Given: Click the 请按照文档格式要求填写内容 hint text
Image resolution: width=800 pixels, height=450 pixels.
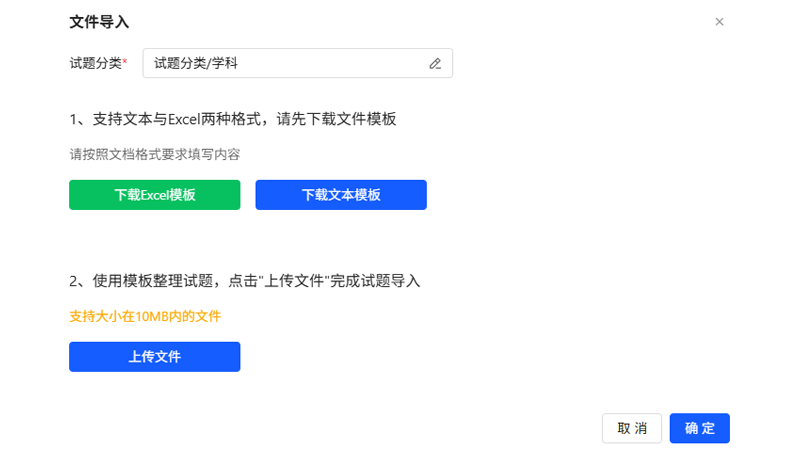Looking at the screenshot, I should tap(154, 154).
